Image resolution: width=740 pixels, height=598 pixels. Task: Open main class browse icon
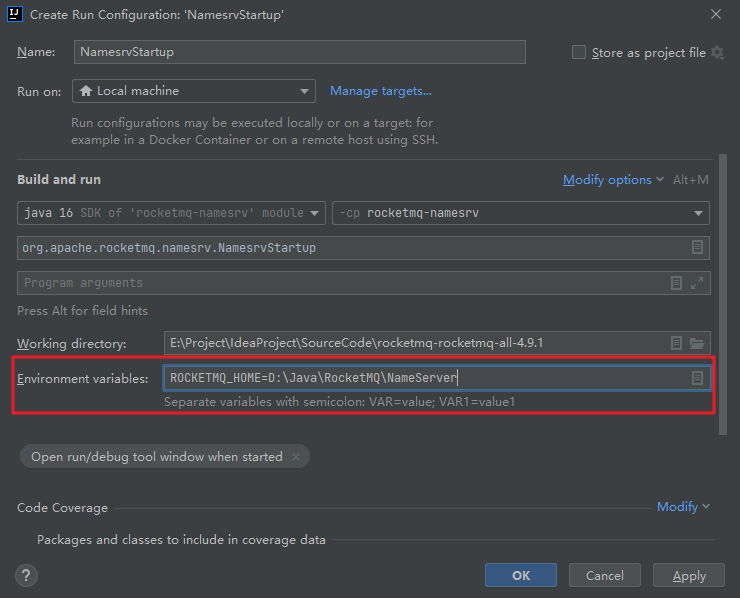697,247
